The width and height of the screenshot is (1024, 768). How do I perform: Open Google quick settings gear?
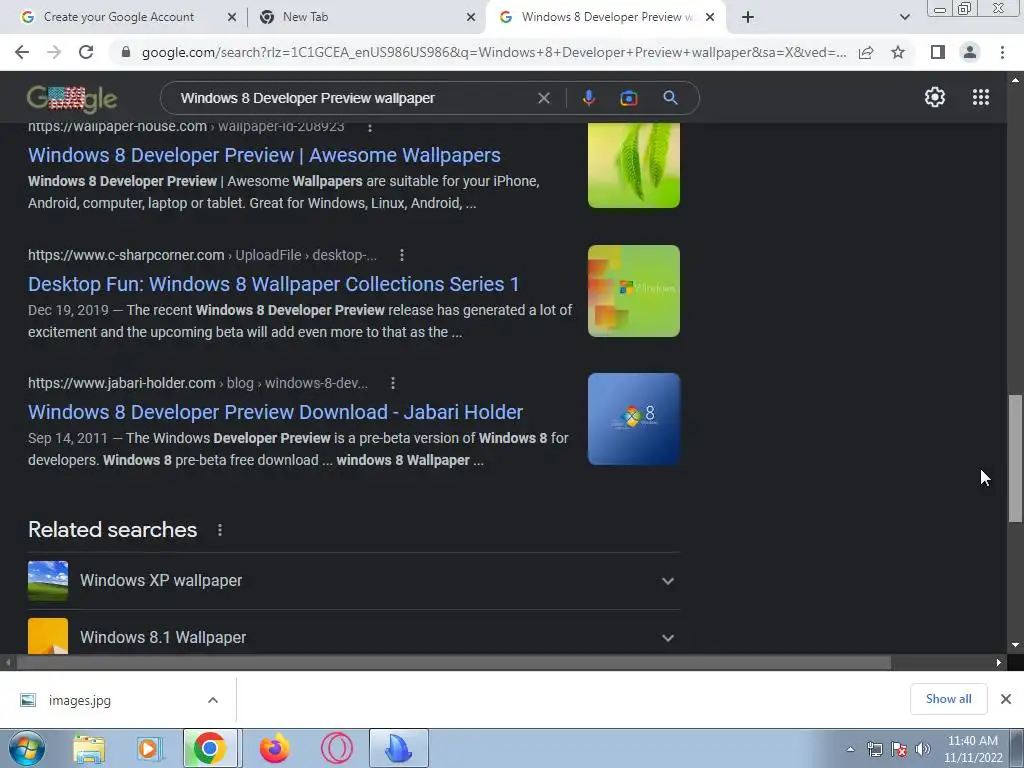[935, 97]
